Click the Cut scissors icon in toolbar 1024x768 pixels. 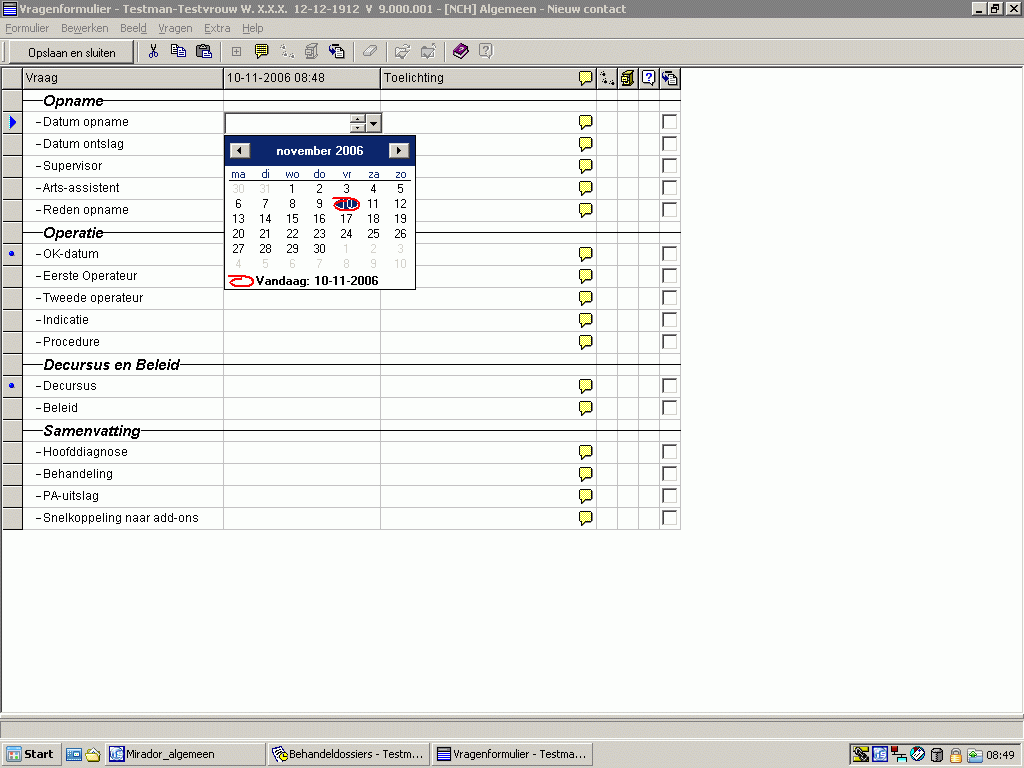[x=154, y=52]
